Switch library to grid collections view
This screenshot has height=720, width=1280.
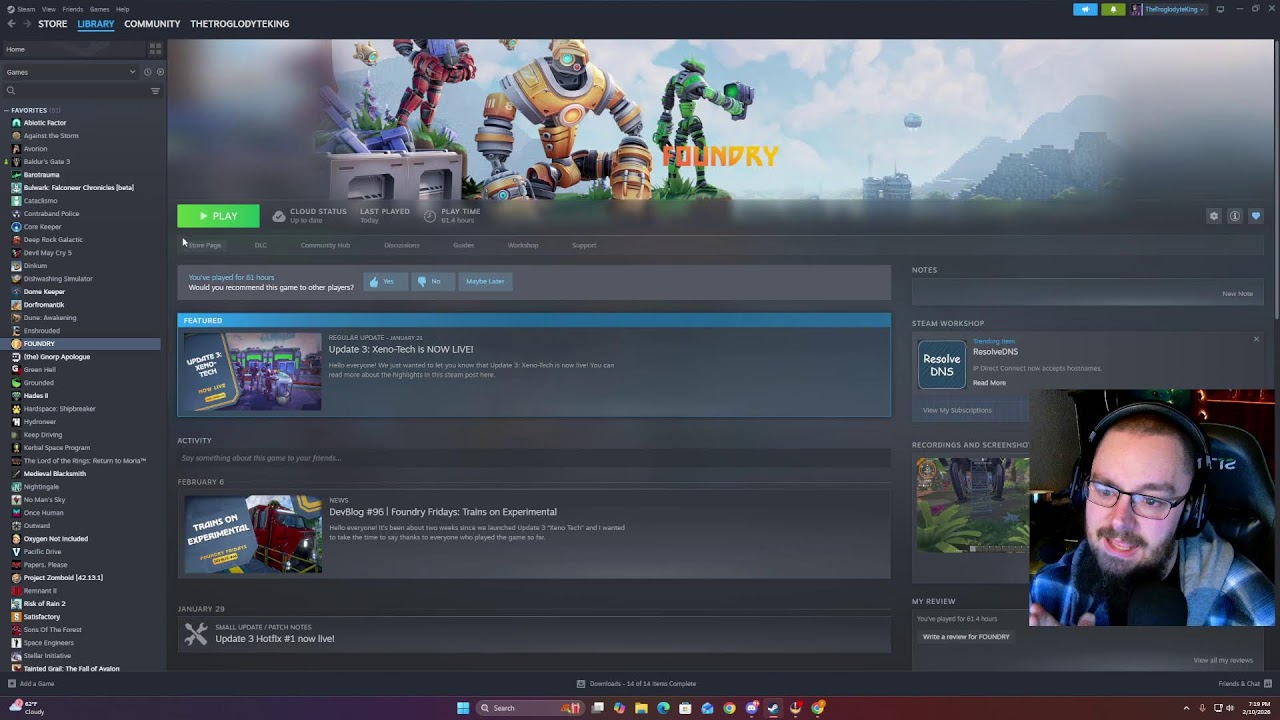155,48
